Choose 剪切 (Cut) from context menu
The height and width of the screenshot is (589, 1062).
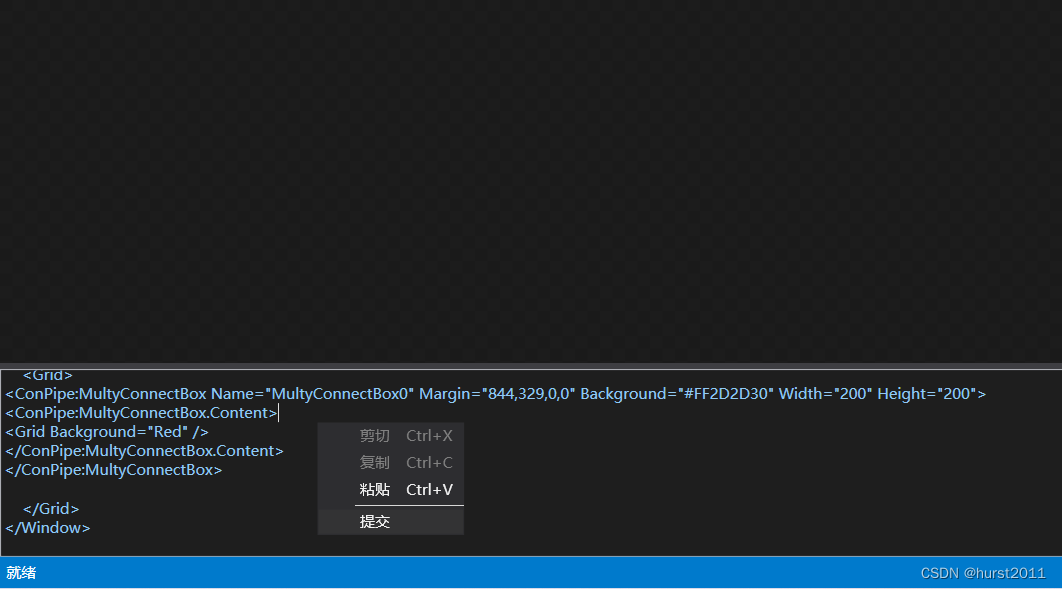(x=391, y=436)
